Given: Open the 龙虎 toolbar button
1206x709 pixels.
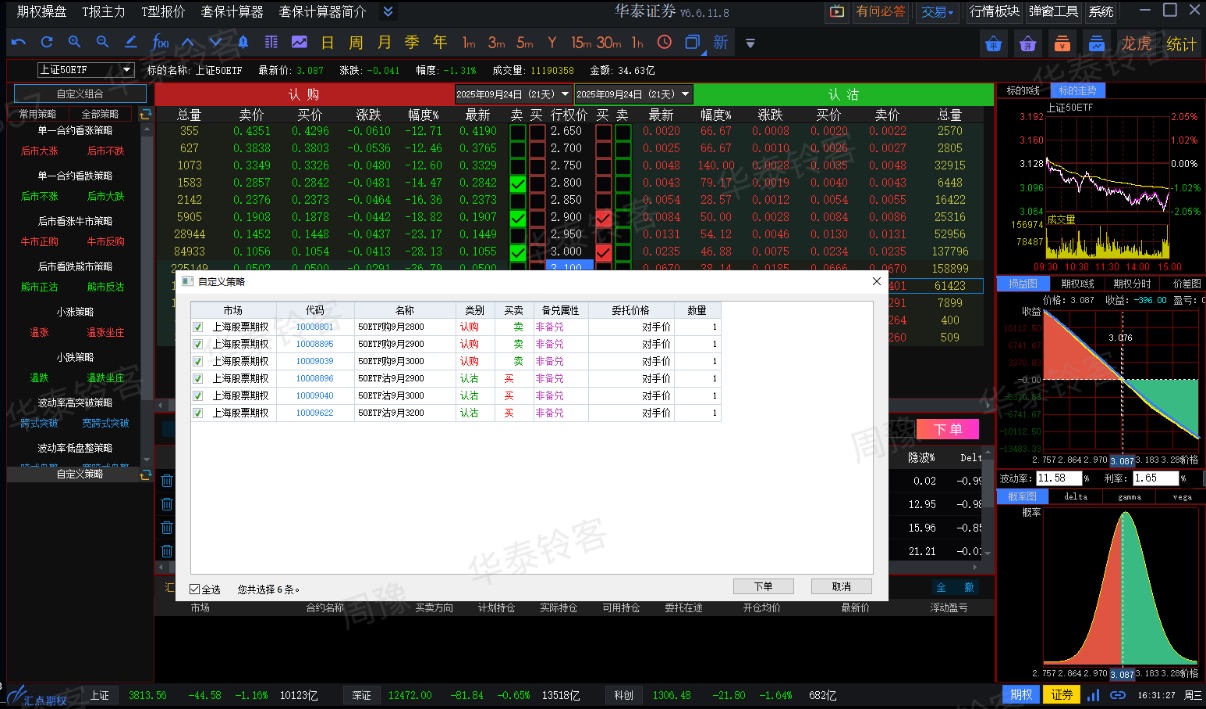Looking at the screenshot, I should 1136,44.
